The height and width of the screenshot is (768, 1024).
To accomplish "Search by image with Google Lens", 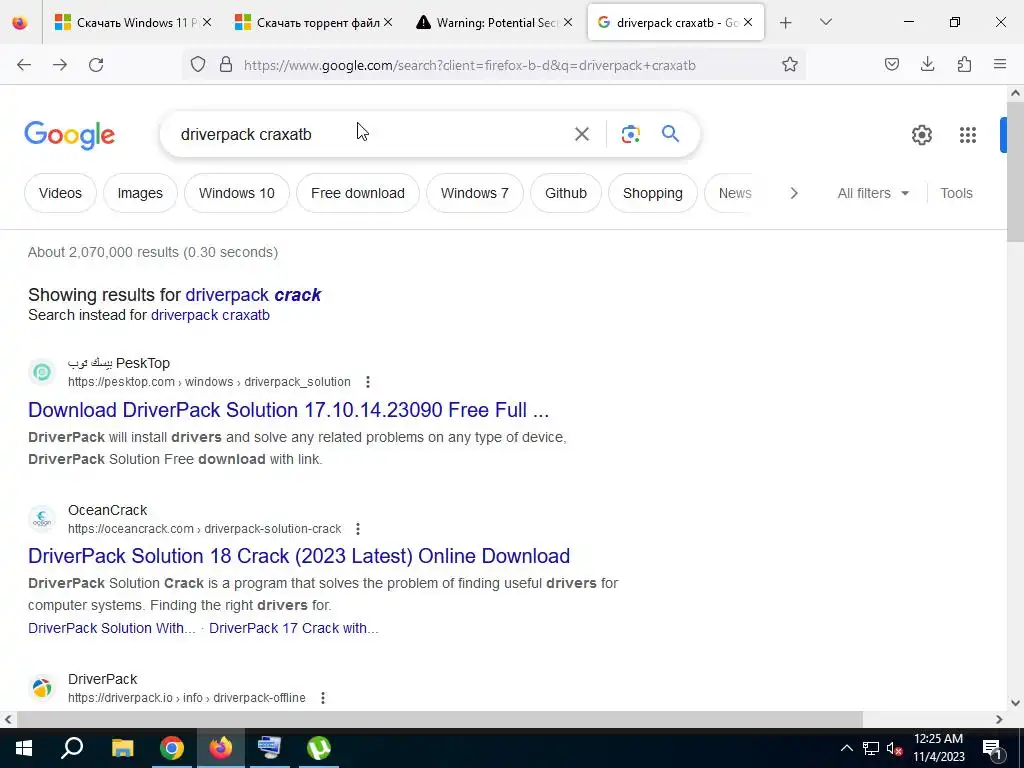I will [630, 135].
